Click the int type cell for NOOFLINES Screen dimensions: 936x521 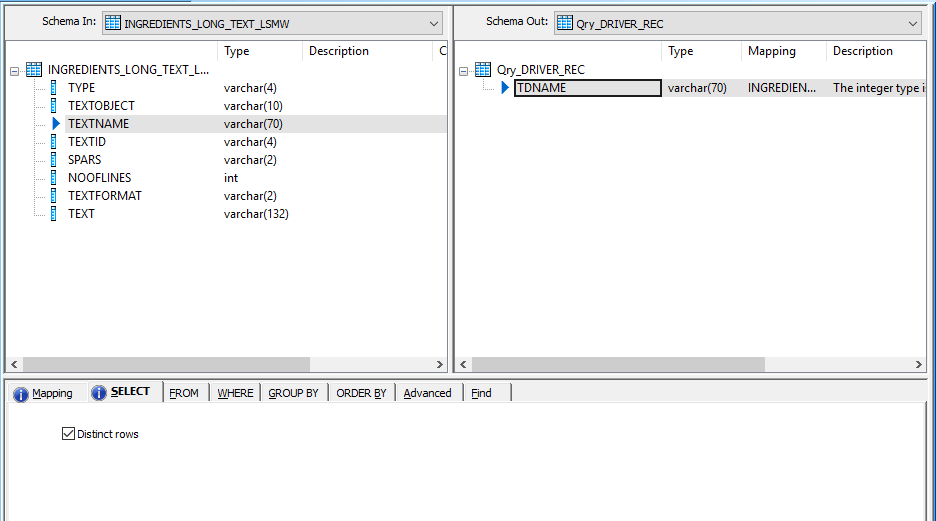click(231, 178)
